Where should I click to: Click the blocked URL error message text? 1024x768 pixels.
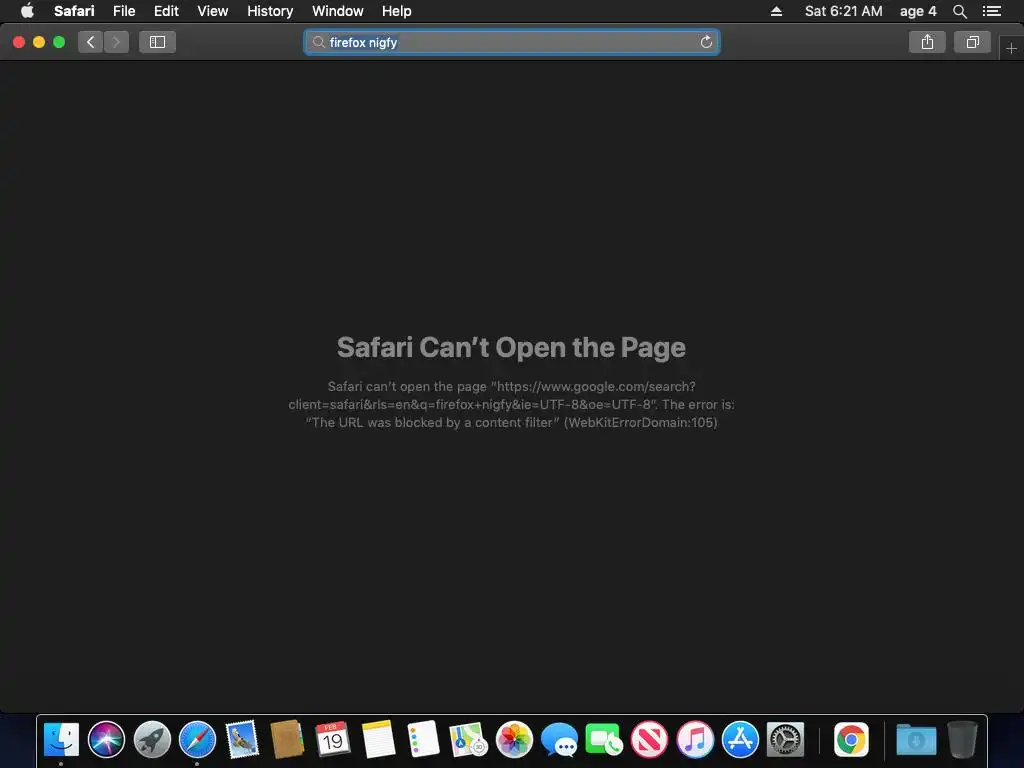[x=511, y=404]
